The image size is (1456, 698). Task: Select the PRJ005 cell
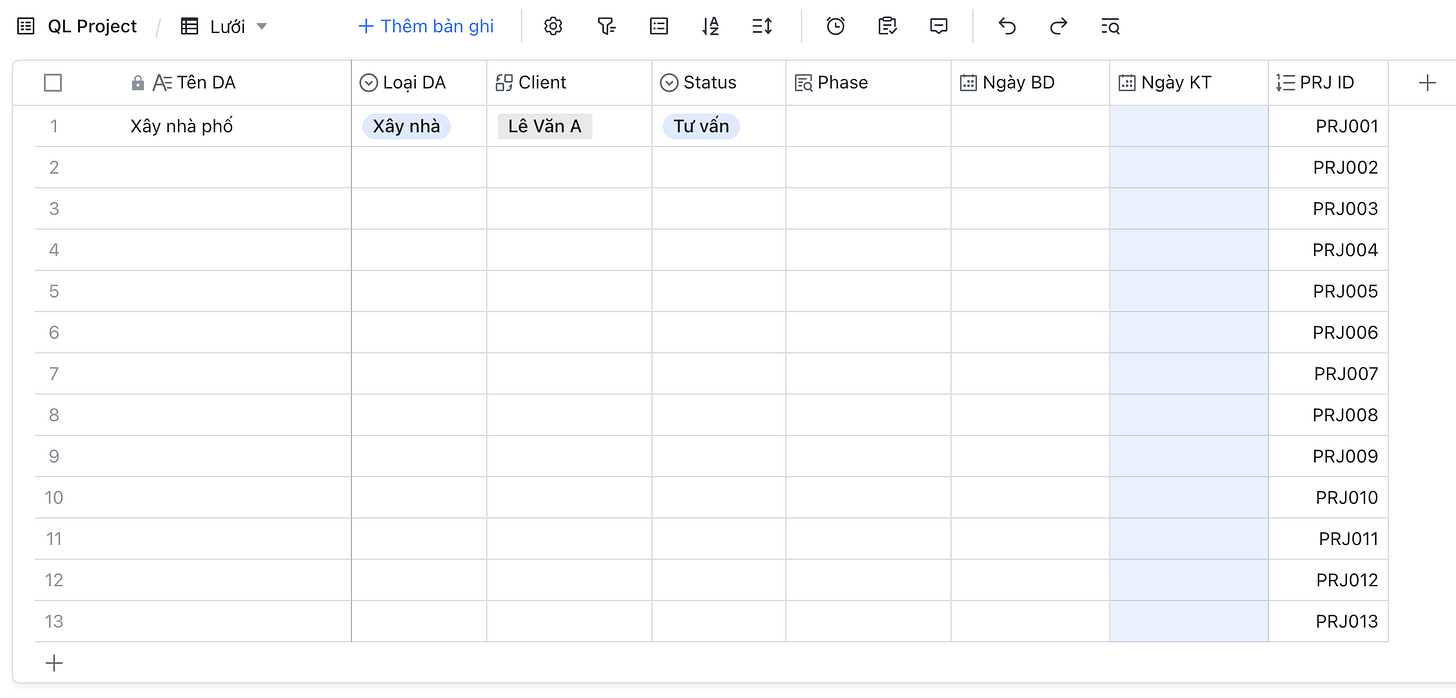[1328, 291]
